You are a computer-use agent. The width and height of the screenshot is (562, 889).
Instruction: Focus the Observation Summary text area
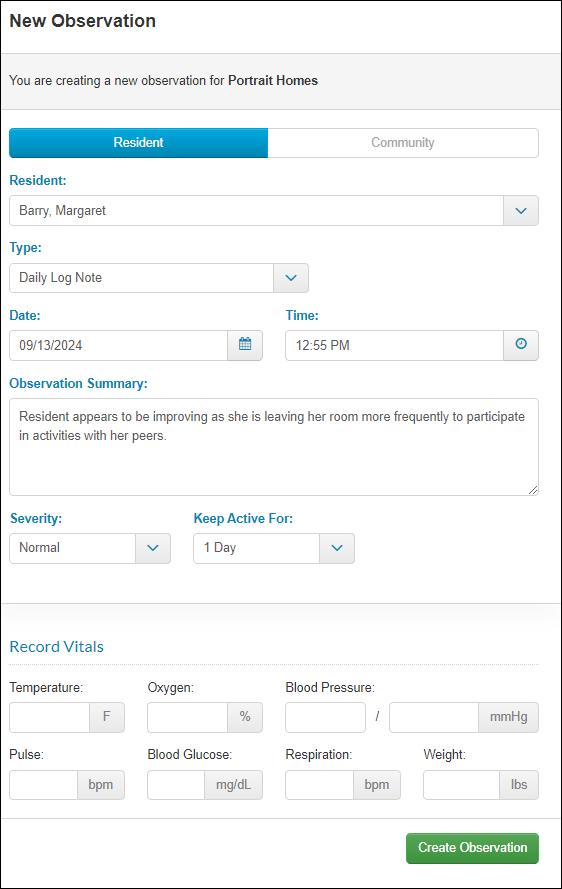point(274,447)
